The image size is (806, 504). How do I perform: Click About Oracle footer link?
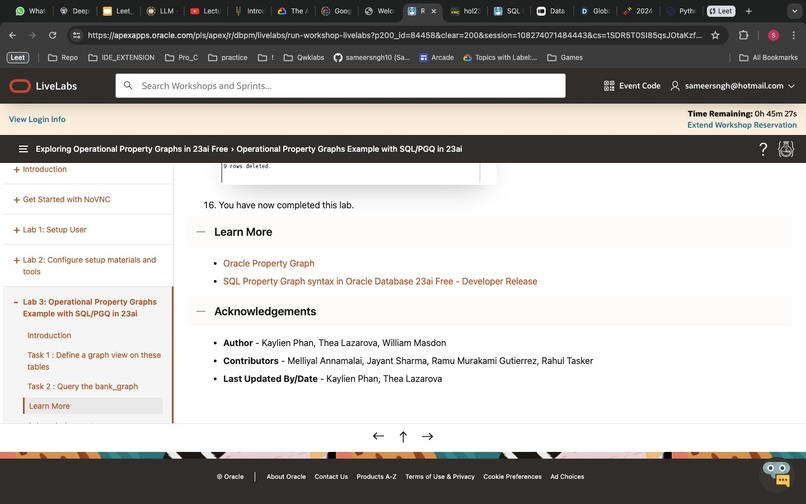[286, 477]
